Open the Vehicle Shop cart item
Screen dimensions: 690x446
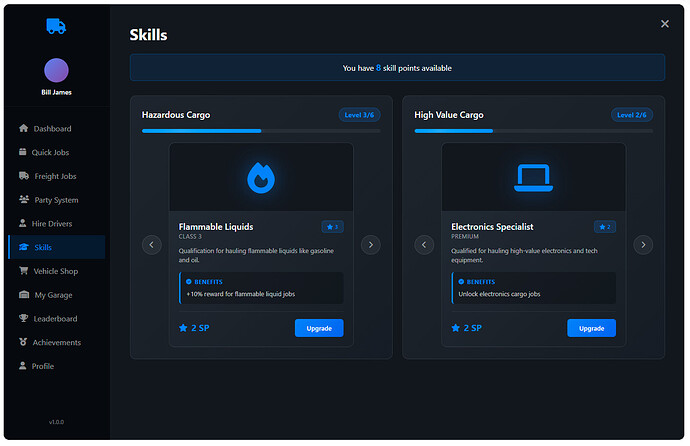coord(56,271)
